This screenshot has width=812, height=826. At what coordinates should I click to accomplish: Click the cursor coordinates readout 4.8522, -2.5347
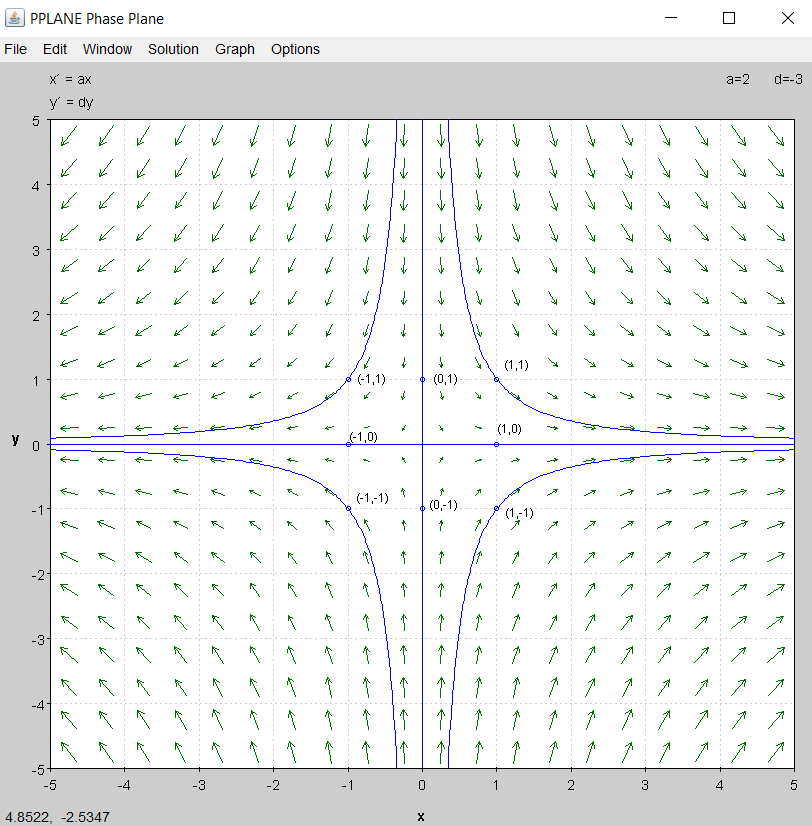(x=57, y=817)
